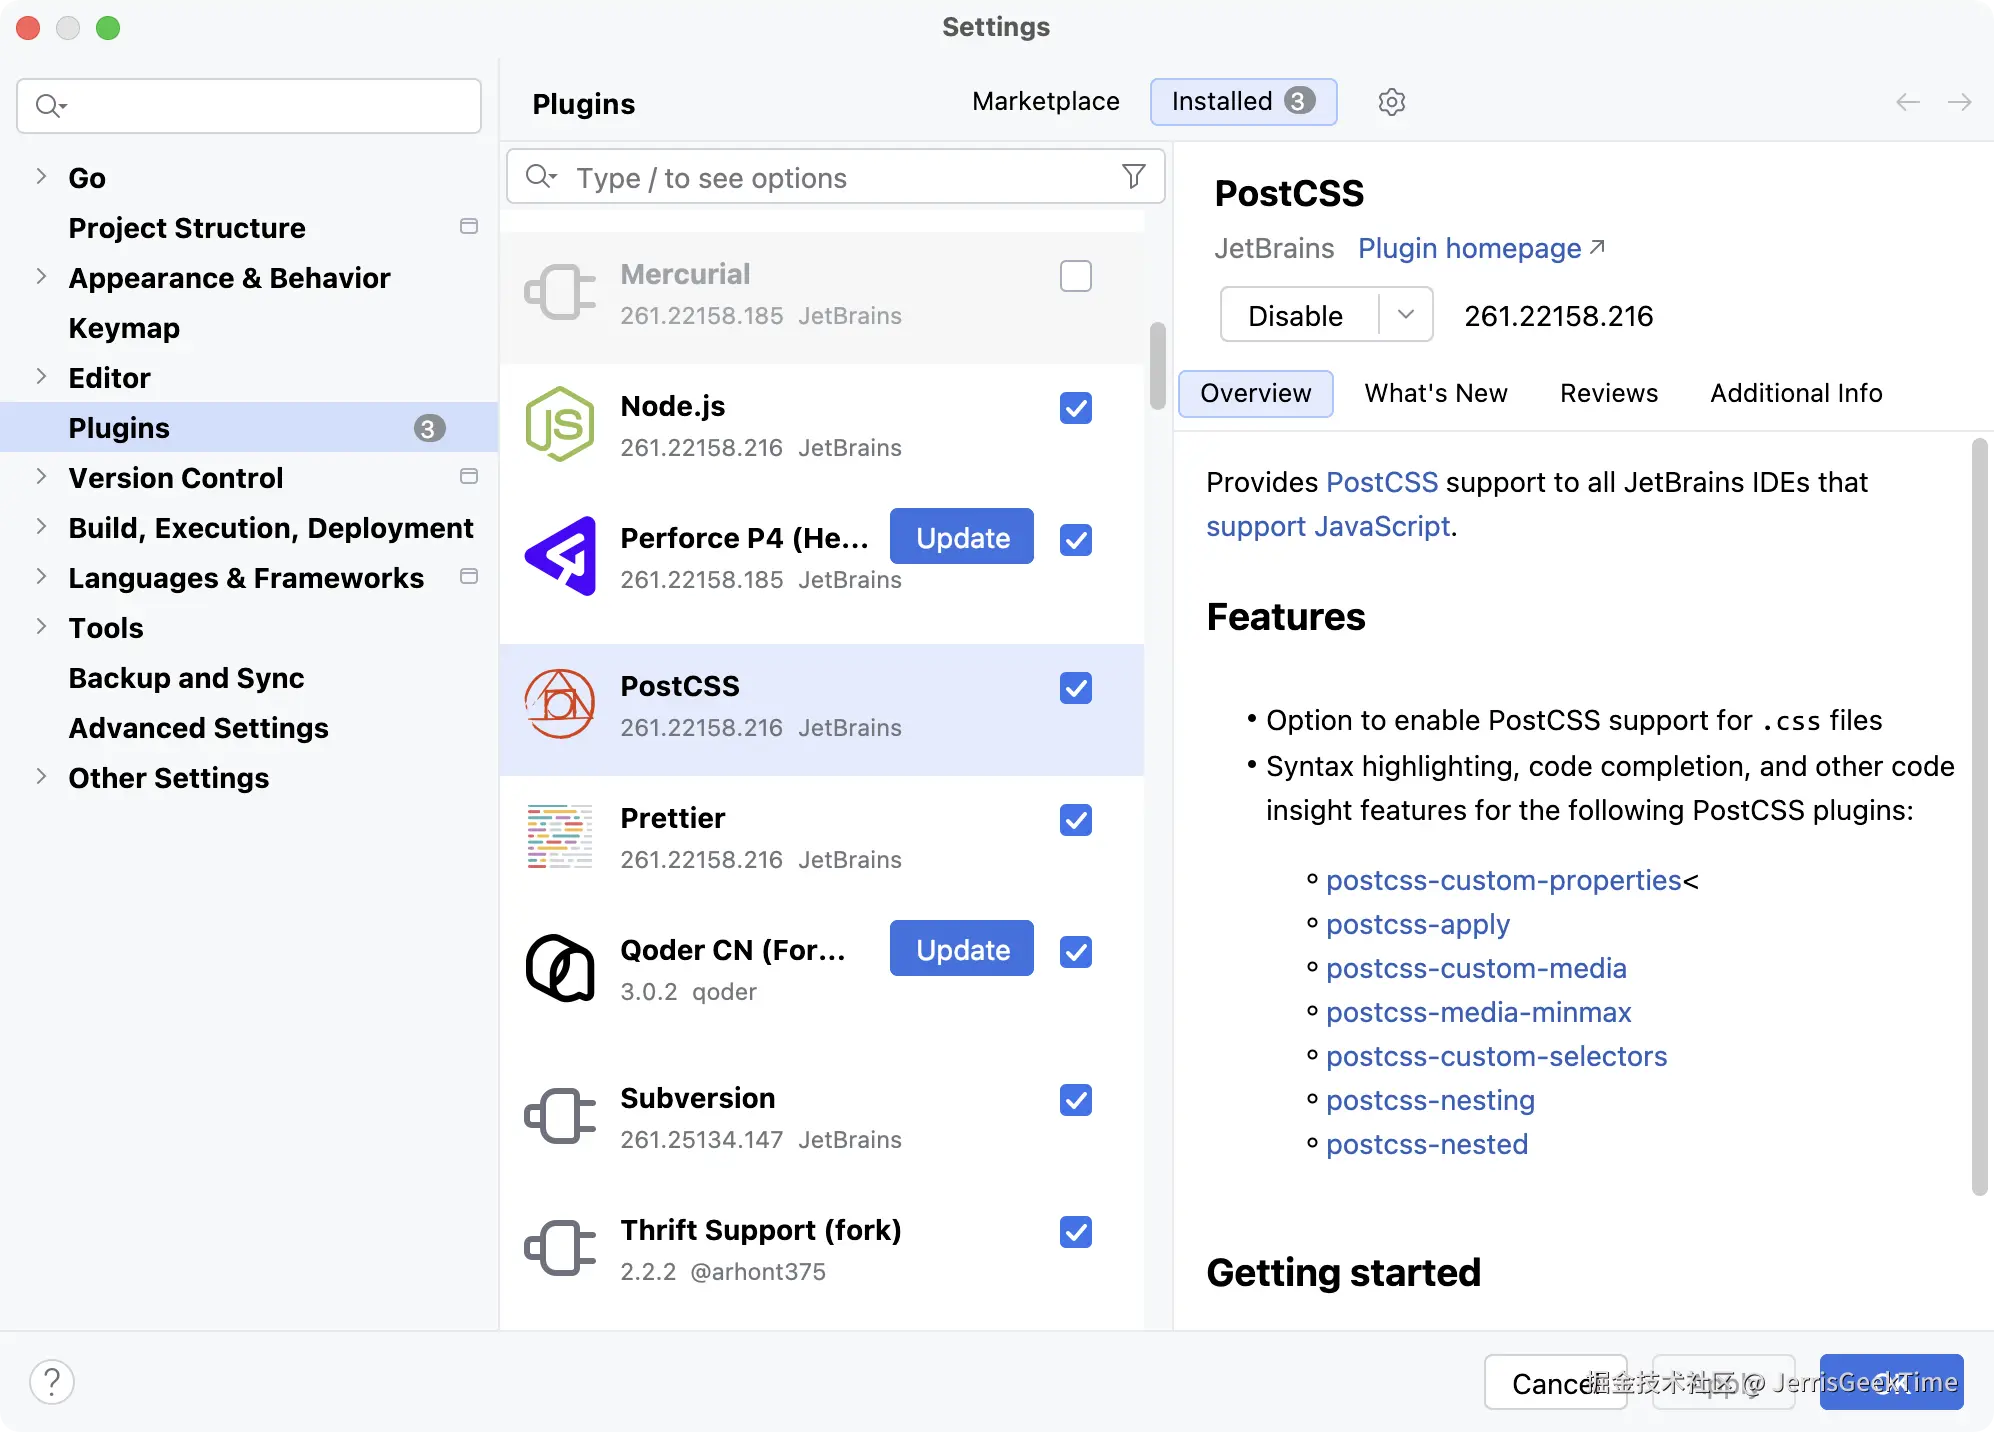Screen dimensions: 1994x1432
Task: Click the Subversion plugin plug icon
Action: [560, 1116]
